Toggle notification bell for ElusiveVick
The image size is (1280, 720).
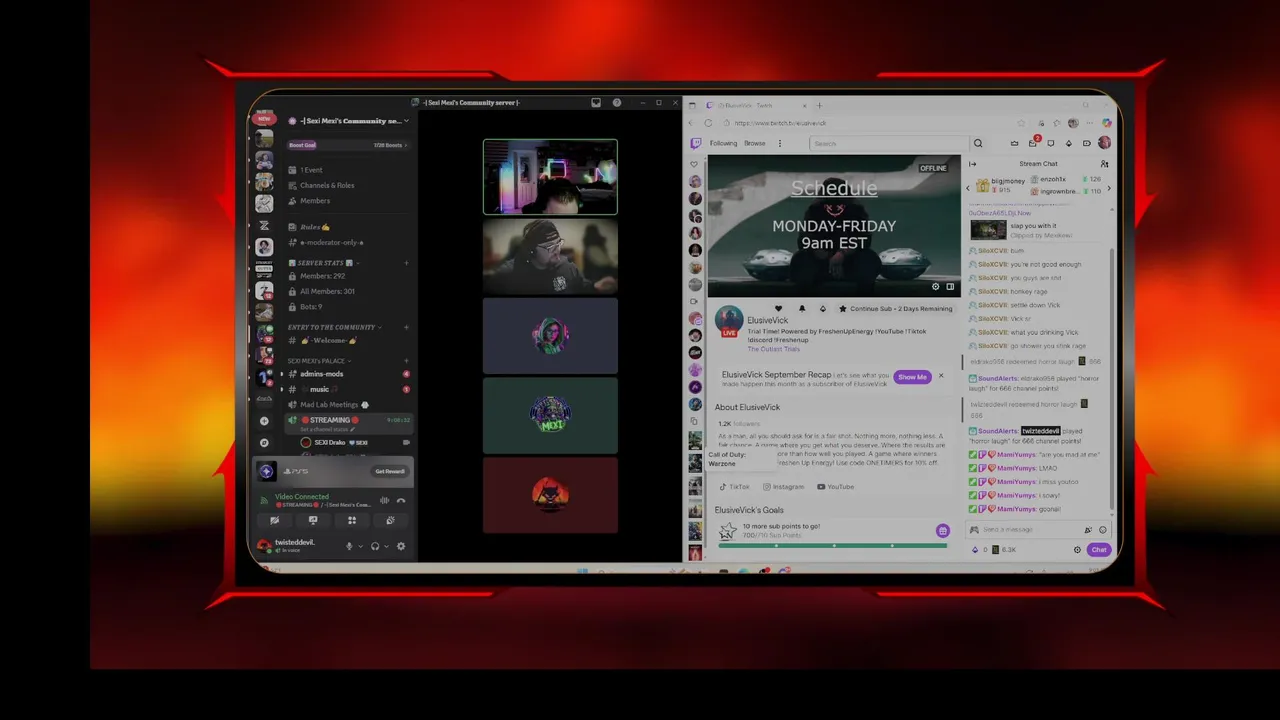coord(801,308)
